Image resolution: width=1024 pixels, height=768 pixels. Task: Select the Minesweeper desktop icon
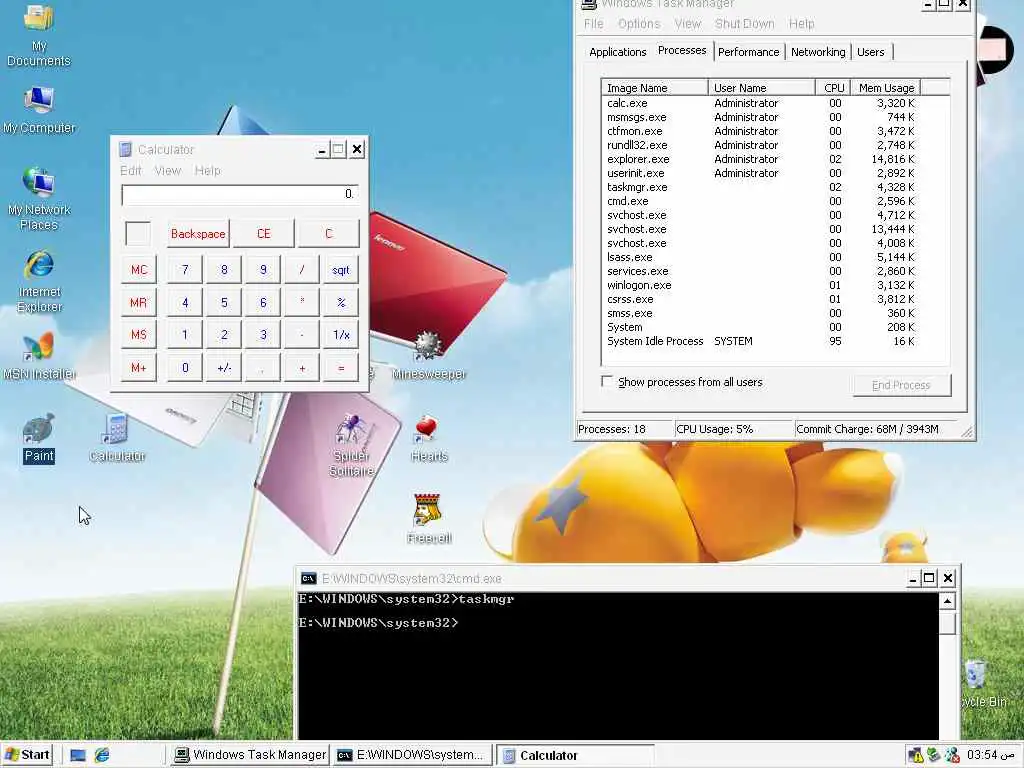(428, 357)
